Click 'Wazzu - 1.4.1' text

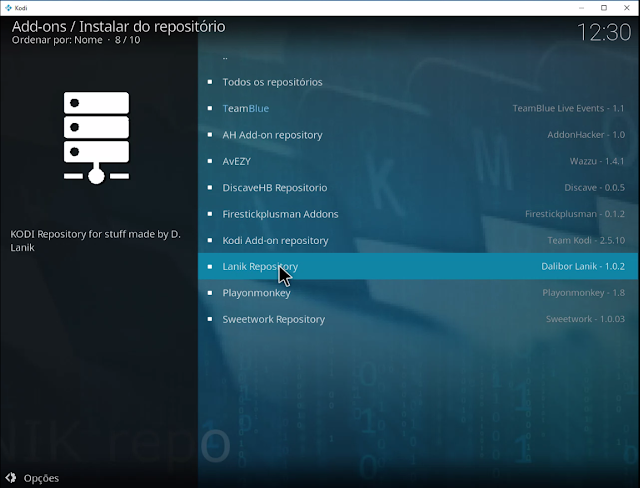[597, 161]
